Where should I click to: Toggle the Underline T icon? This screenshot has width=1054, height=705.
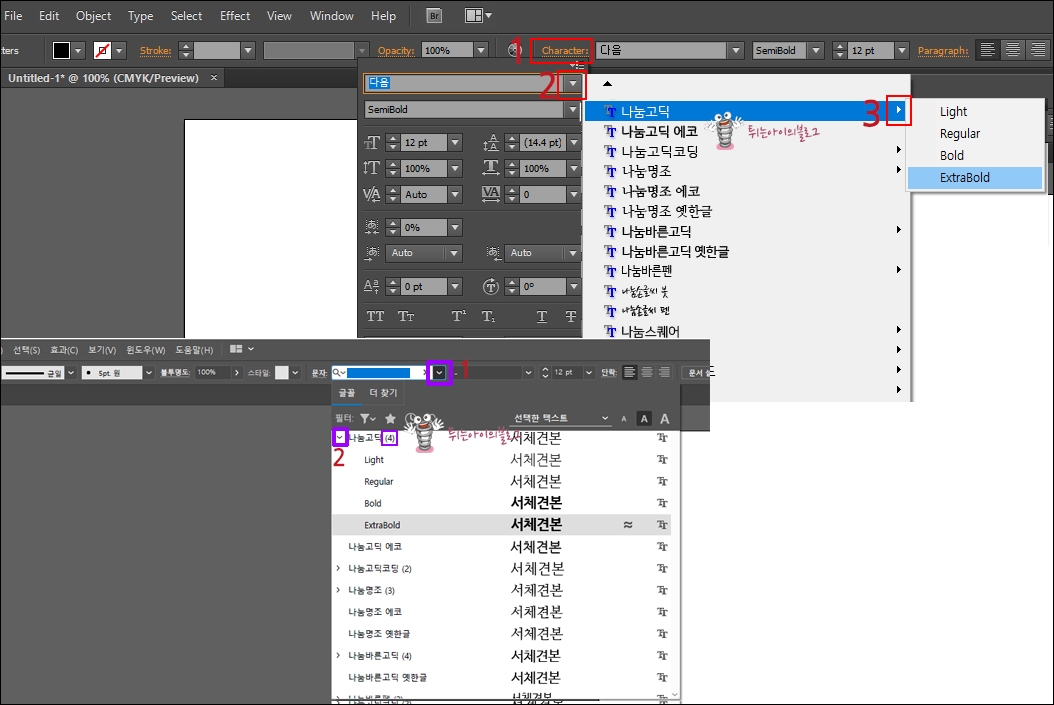click(x=541, y=316)
